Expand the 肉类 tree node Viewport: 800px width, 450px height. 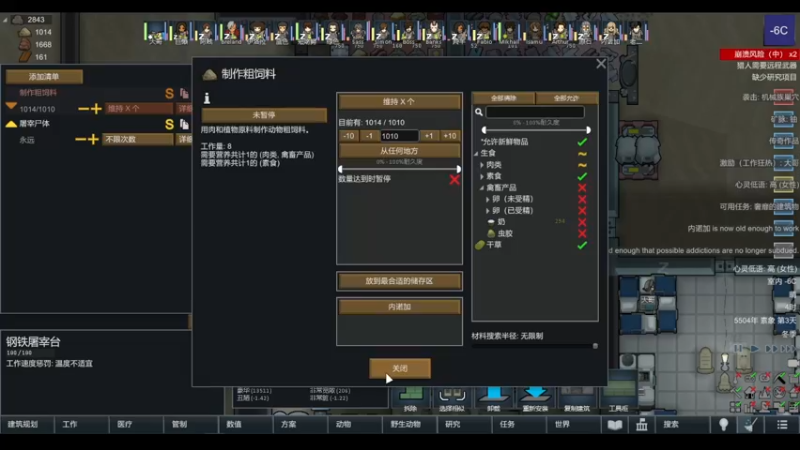[482, 165]
